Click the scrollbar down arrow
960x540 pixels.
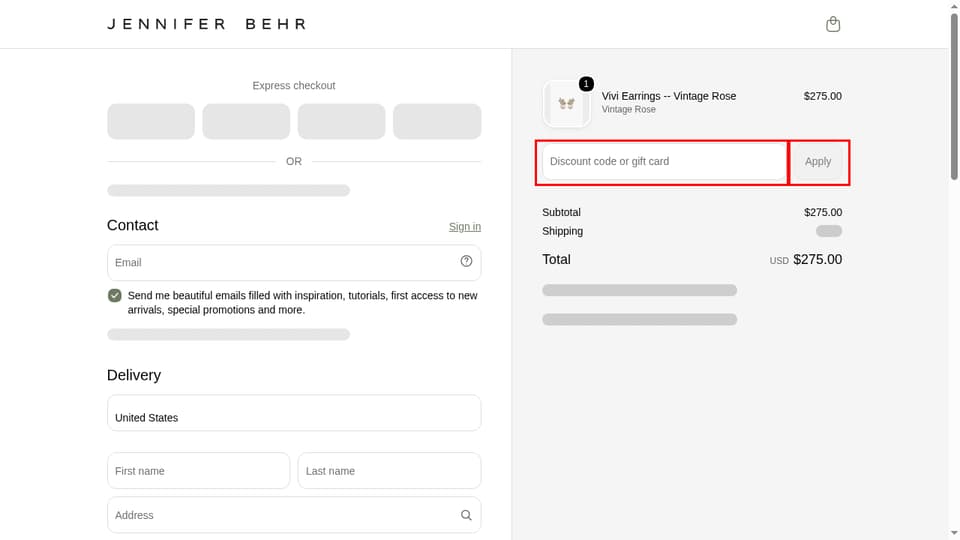[x=954, y=534]
